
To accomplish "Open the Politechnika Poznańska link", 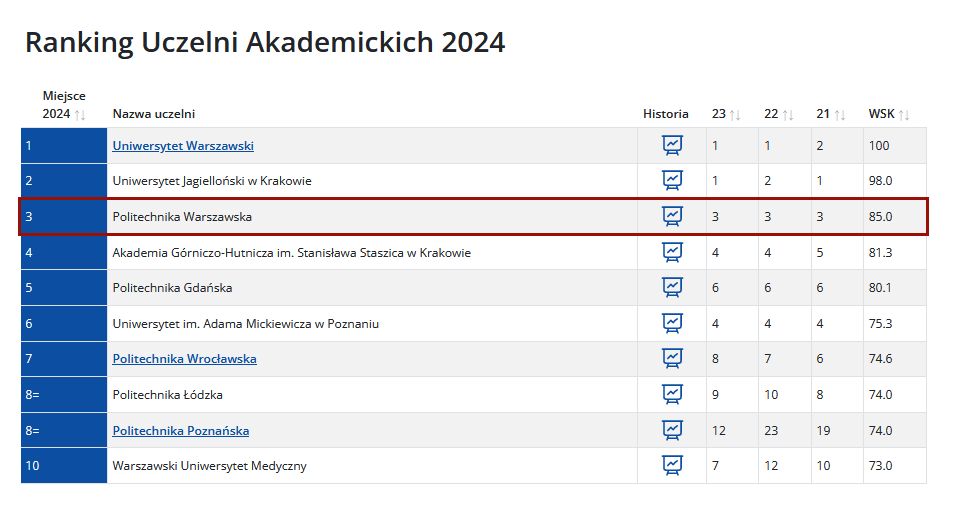I will (181, 431).
